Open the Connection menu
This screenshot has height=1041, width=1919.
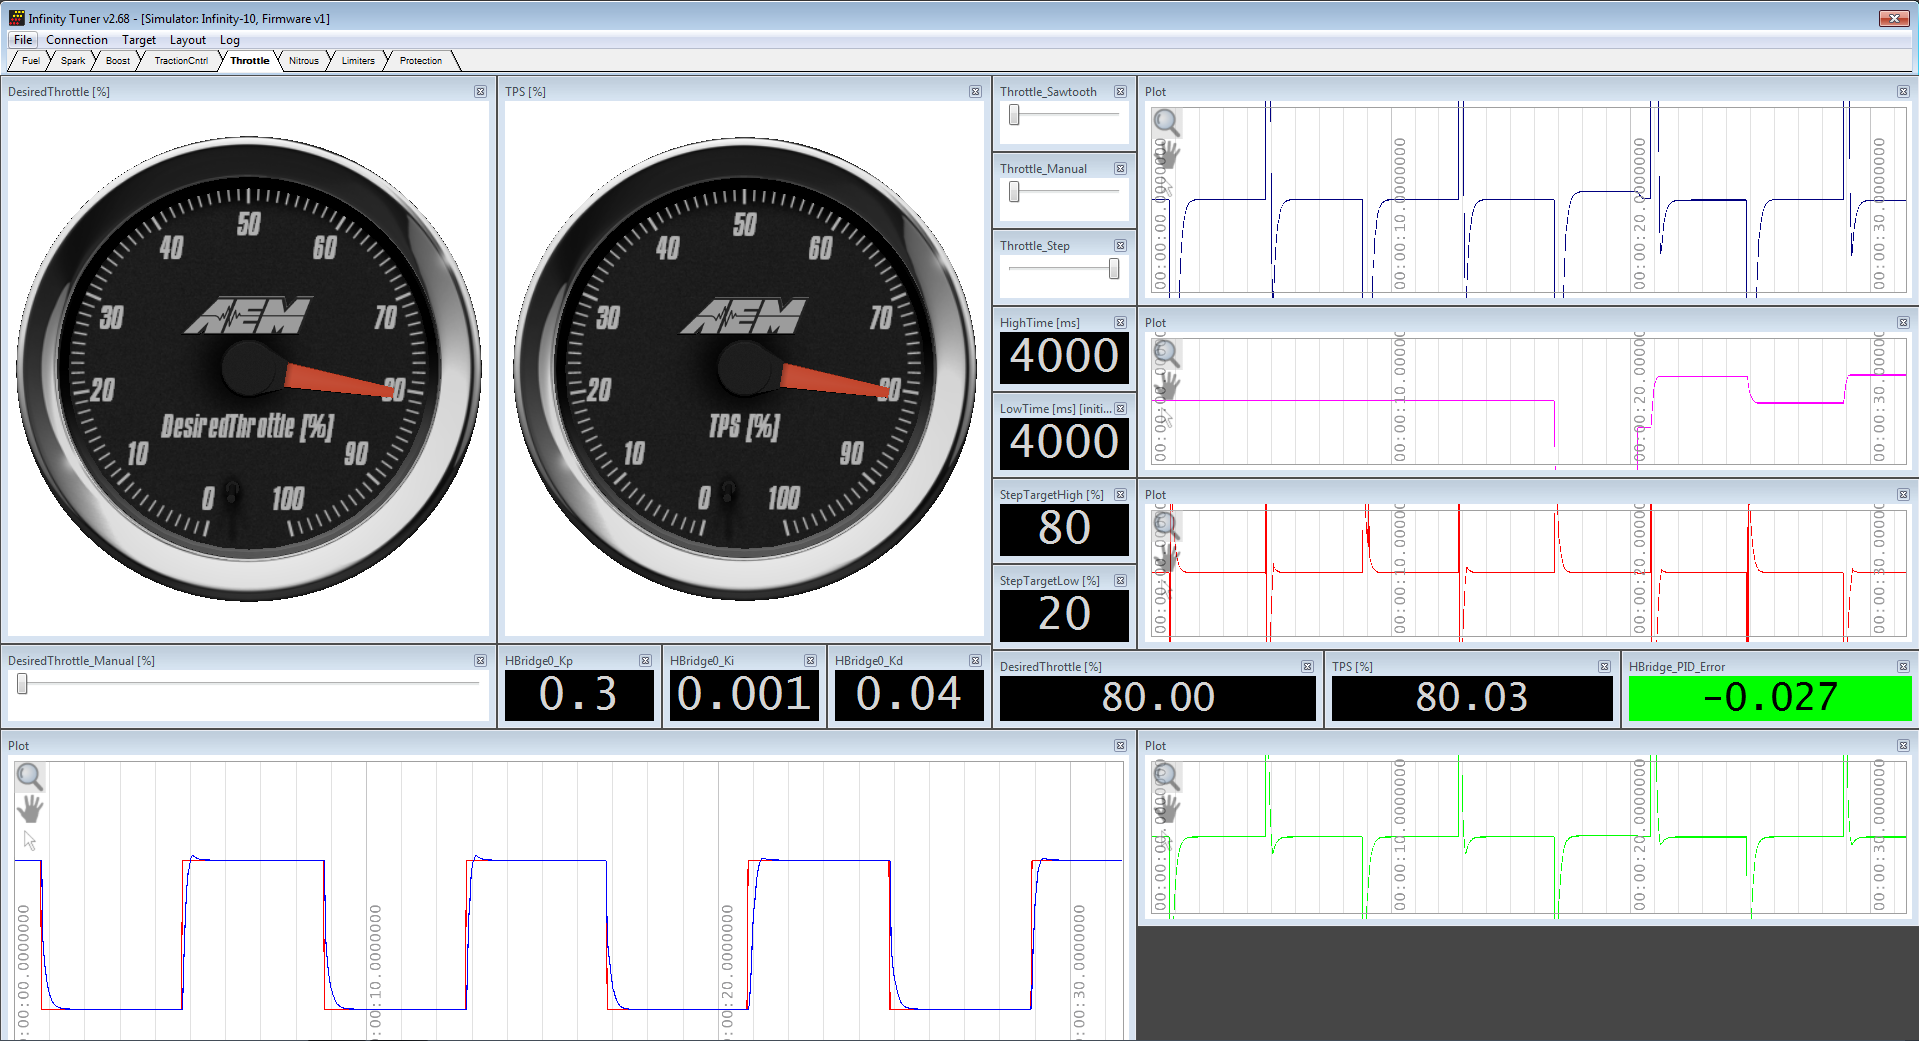(x=77, y=40)
